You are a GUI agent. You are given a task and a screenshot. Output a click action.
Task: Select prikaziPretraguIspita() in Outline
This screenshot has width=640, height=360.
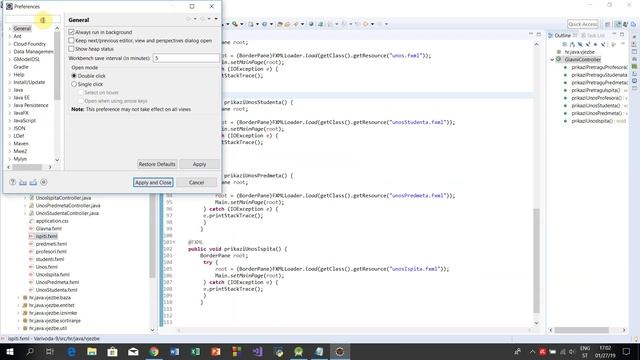596,90
